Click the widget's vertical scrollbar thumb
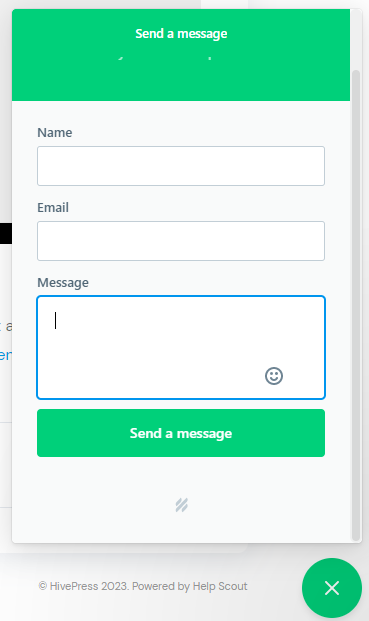 point(356,305)
